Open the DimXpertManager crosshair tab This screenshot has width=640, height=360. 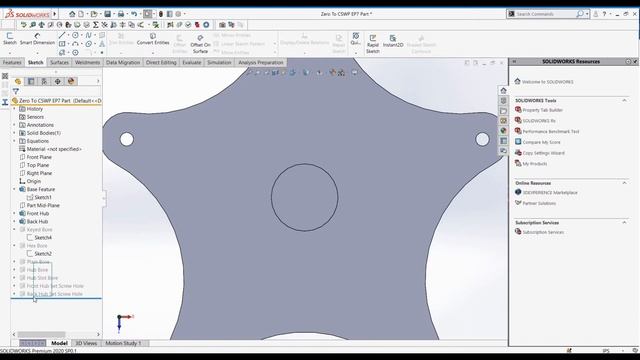point(58,81)
